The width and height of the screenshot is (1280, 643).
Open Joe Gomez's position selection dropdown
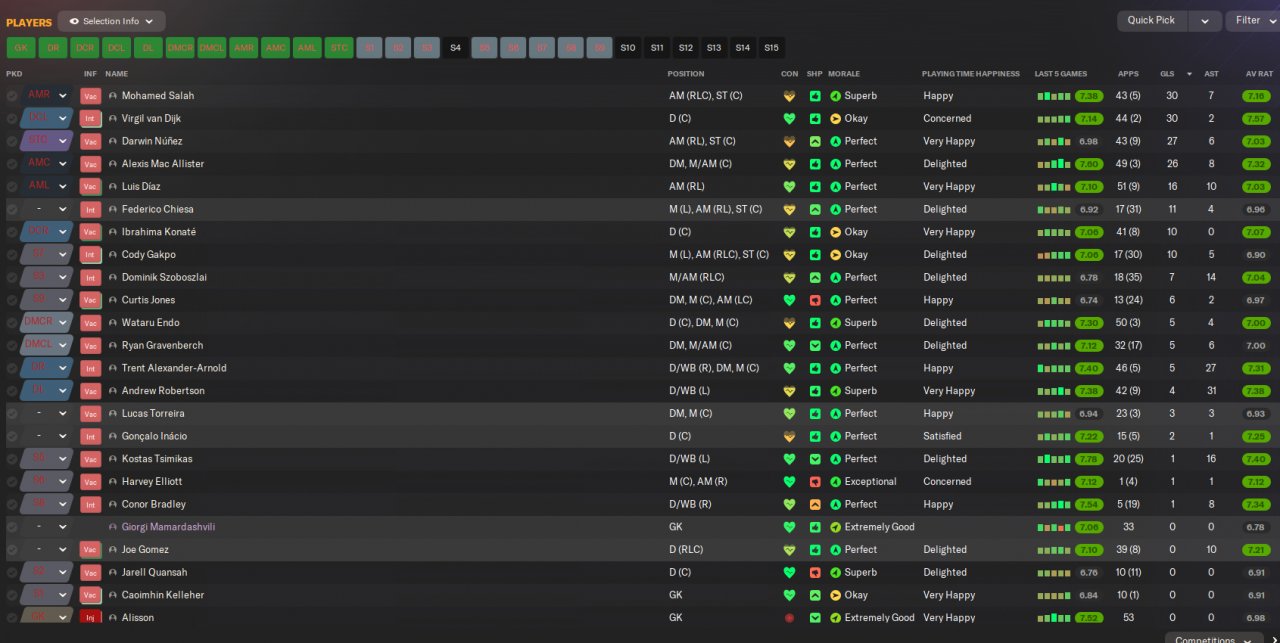click(62, 550)
